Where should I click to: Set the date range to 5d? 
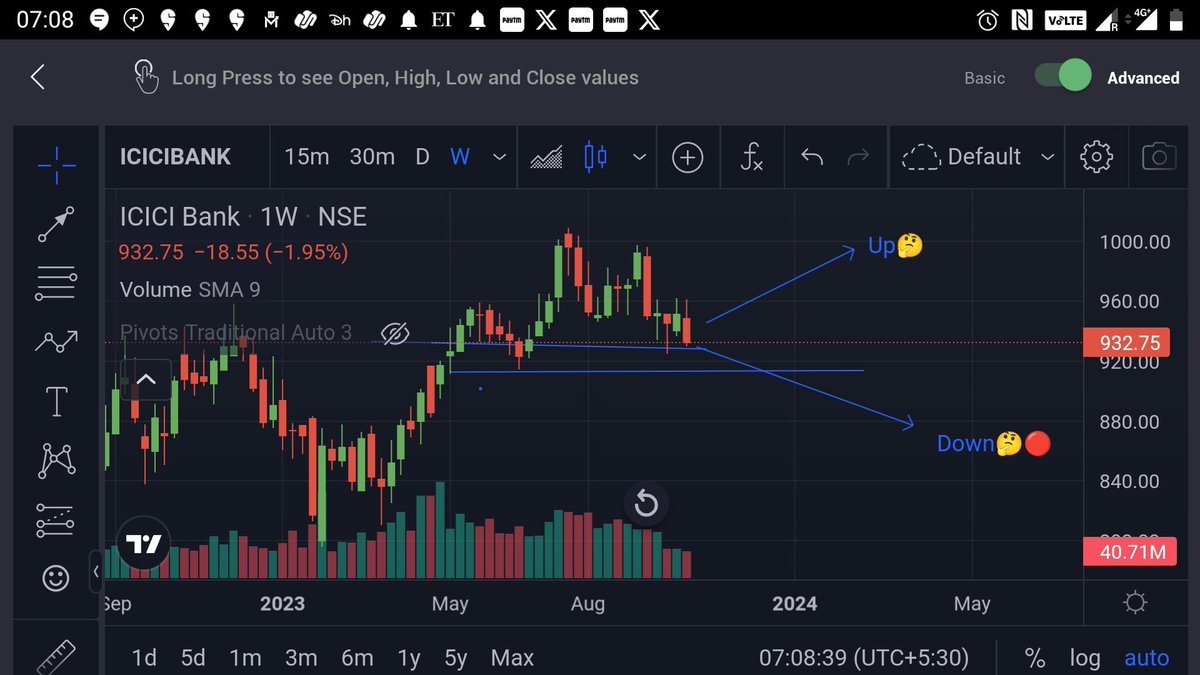(193, 658)
